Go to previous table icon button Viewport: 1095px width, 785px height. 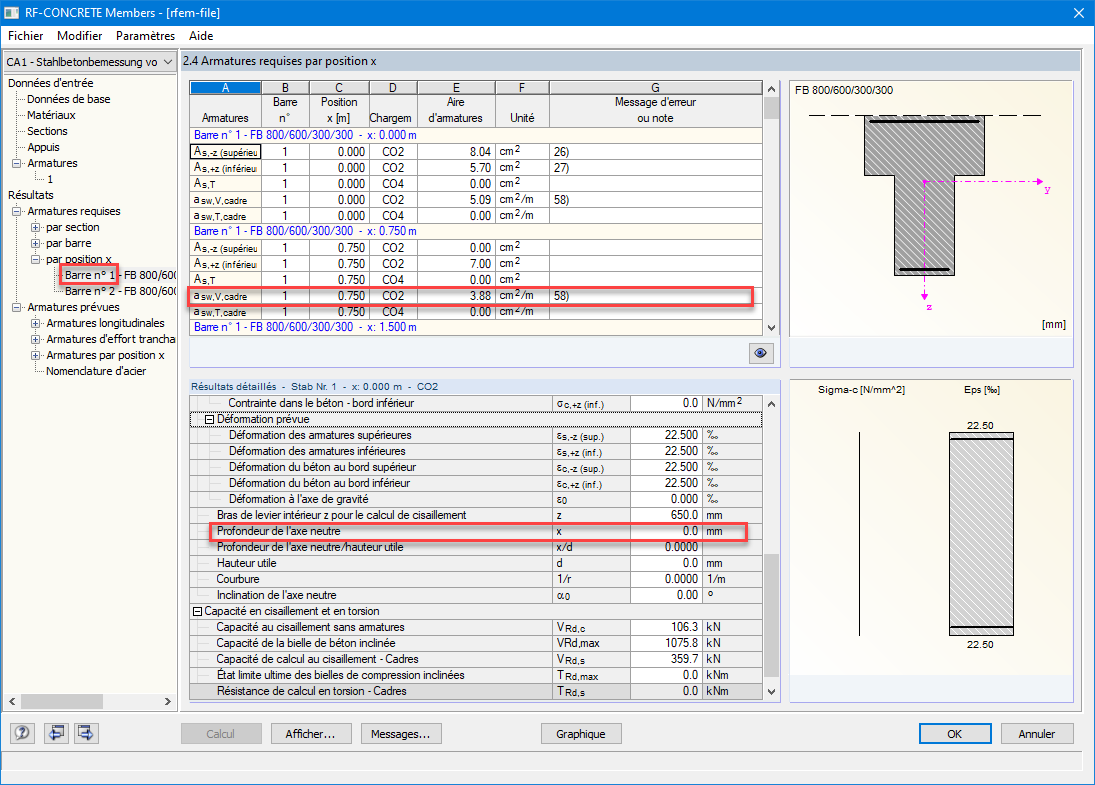[x=57, y=733]
